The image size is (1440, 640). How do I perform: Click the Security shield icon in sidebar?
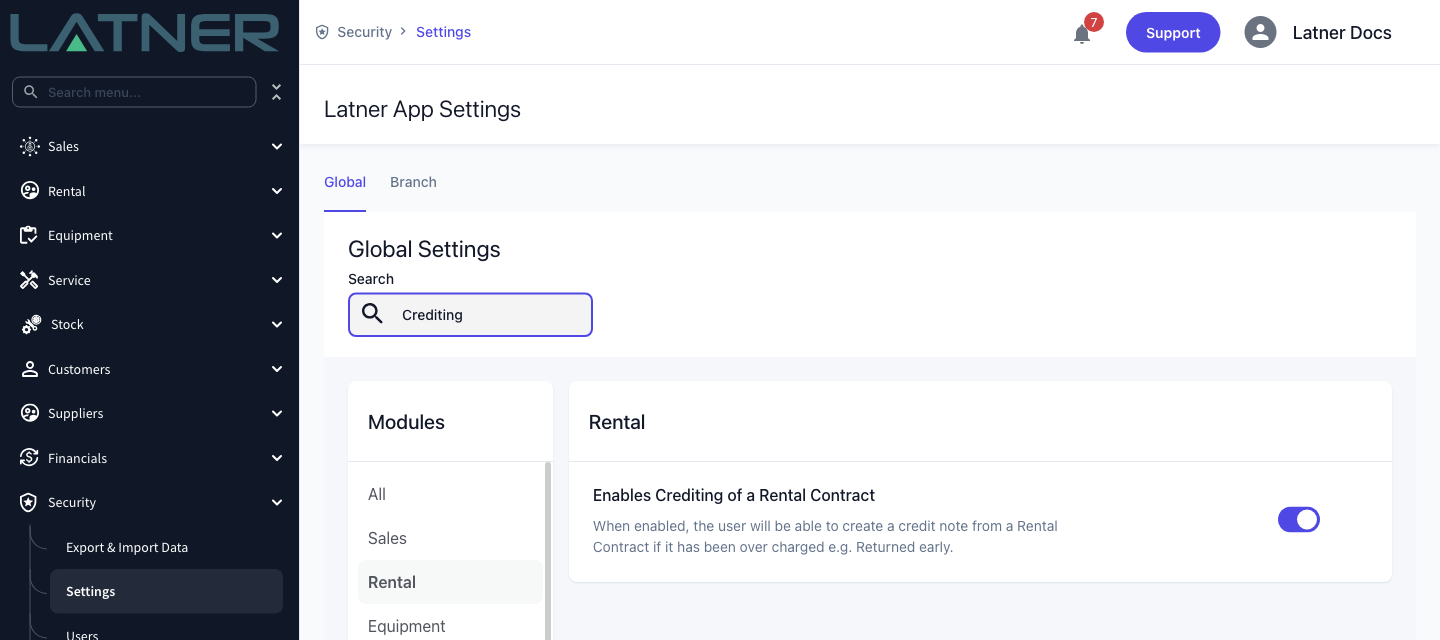pos(30,502)
